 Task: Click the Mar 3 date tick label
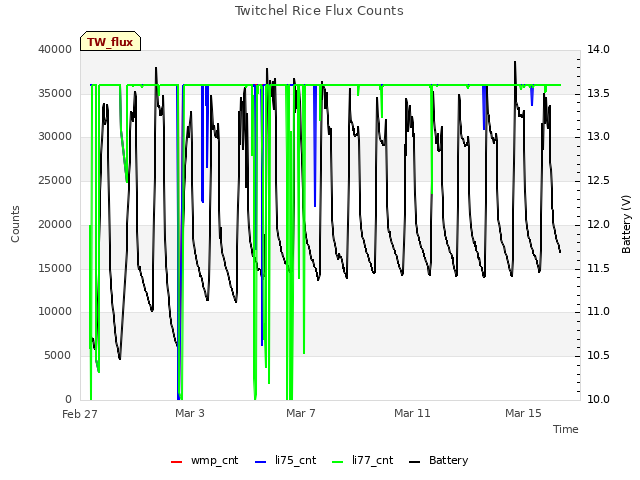pos(190,413)
